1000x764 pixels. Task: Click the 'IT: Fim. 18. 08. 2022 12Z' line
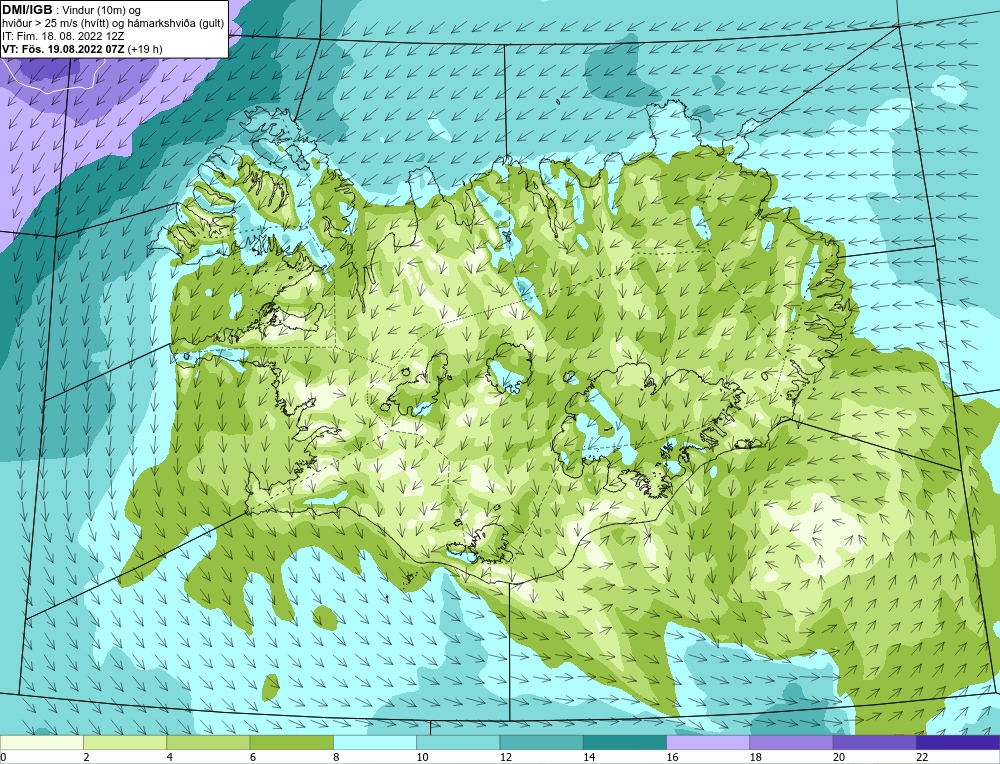pos(65,36)
